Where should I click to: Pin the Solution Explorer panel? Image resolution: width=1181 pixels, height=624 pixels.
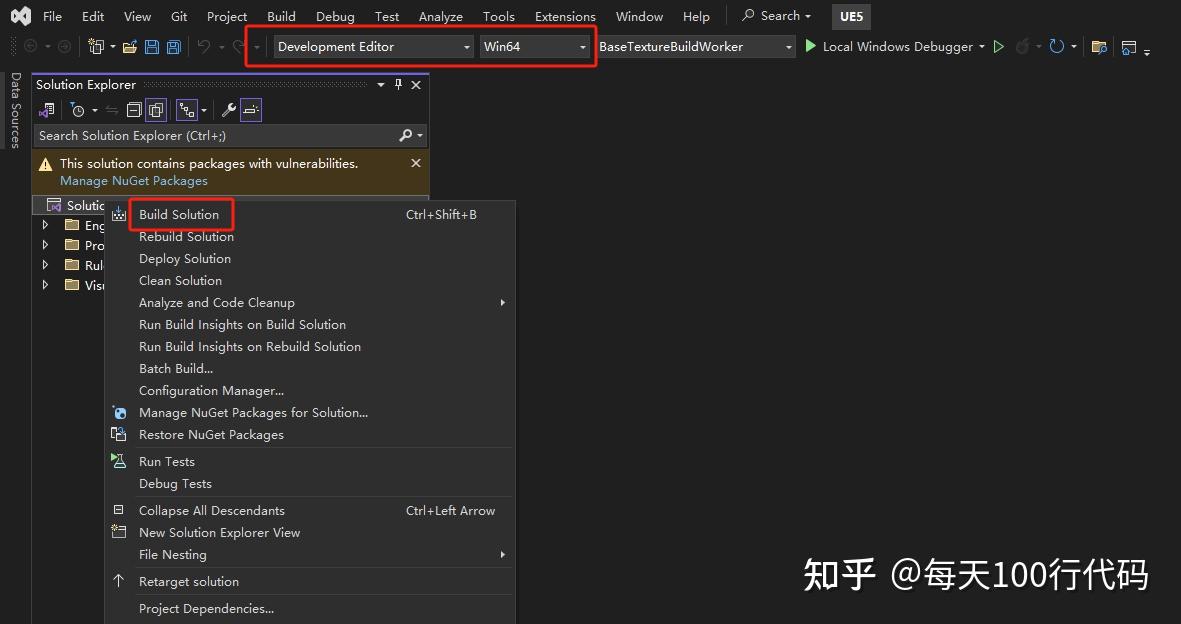coord(398,84)
